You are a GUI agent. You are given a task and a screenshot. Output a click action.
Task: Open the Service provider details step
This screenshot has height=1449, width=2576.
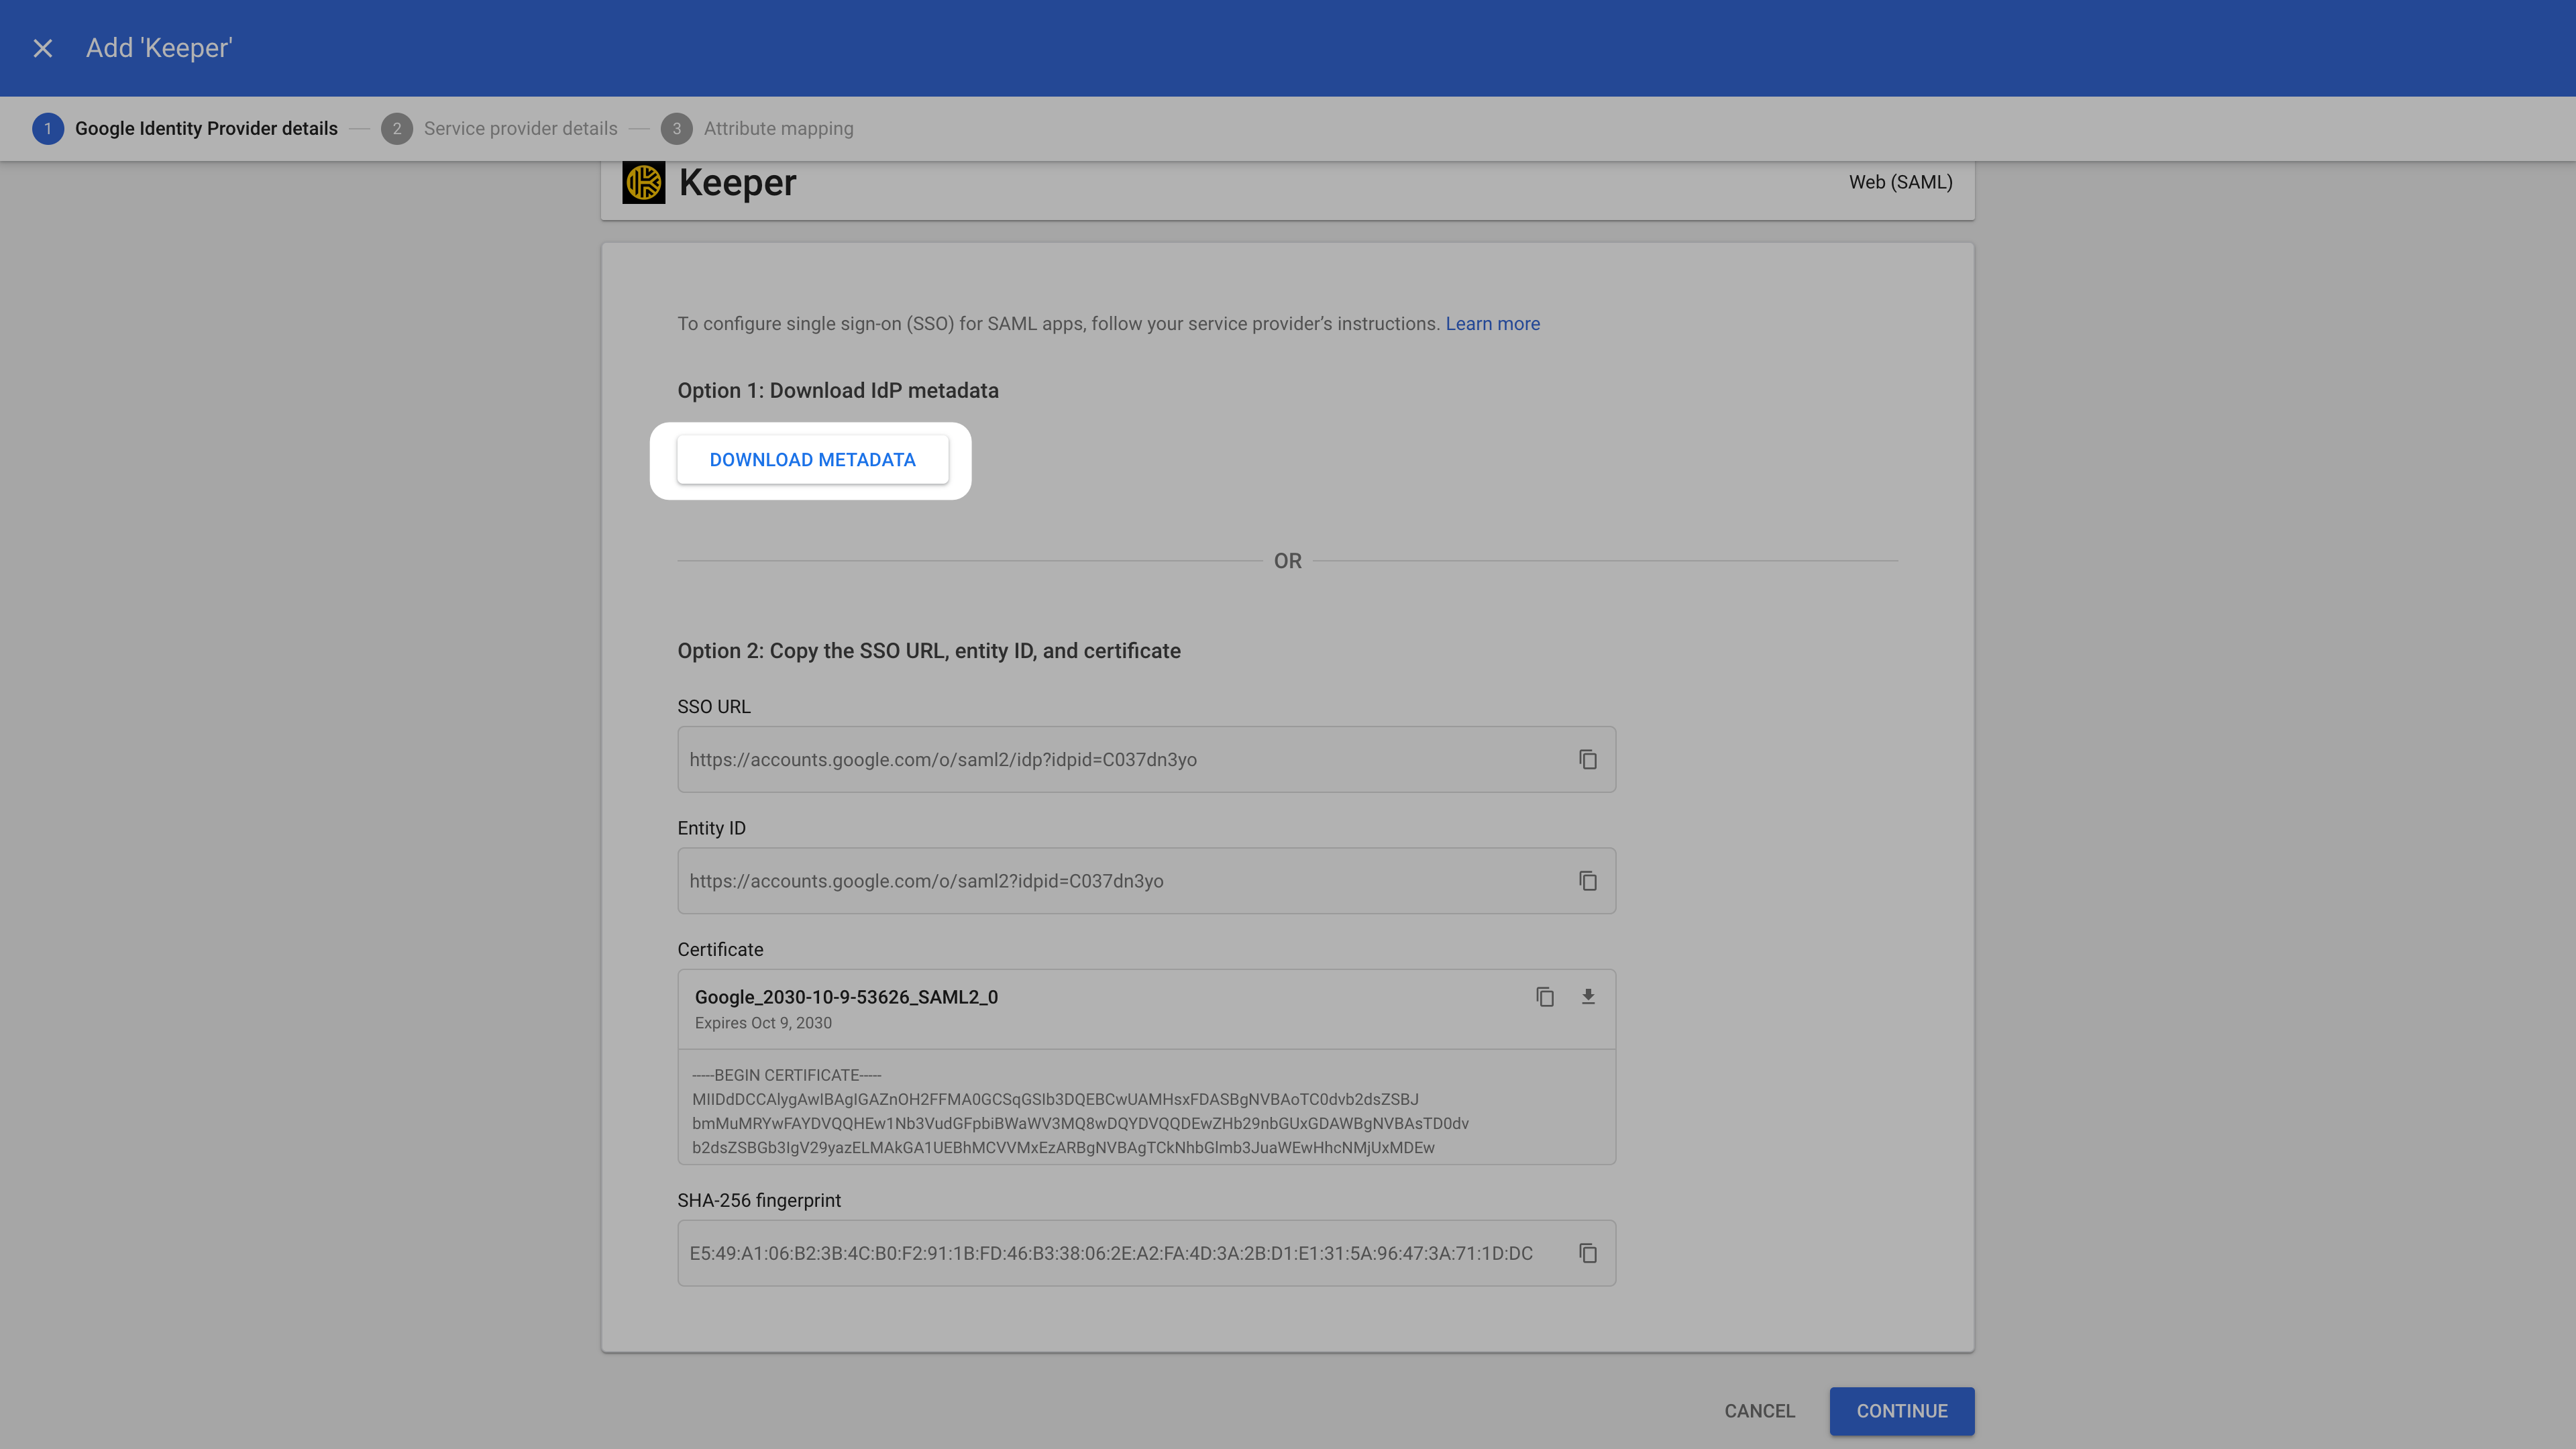coord(519,128)
